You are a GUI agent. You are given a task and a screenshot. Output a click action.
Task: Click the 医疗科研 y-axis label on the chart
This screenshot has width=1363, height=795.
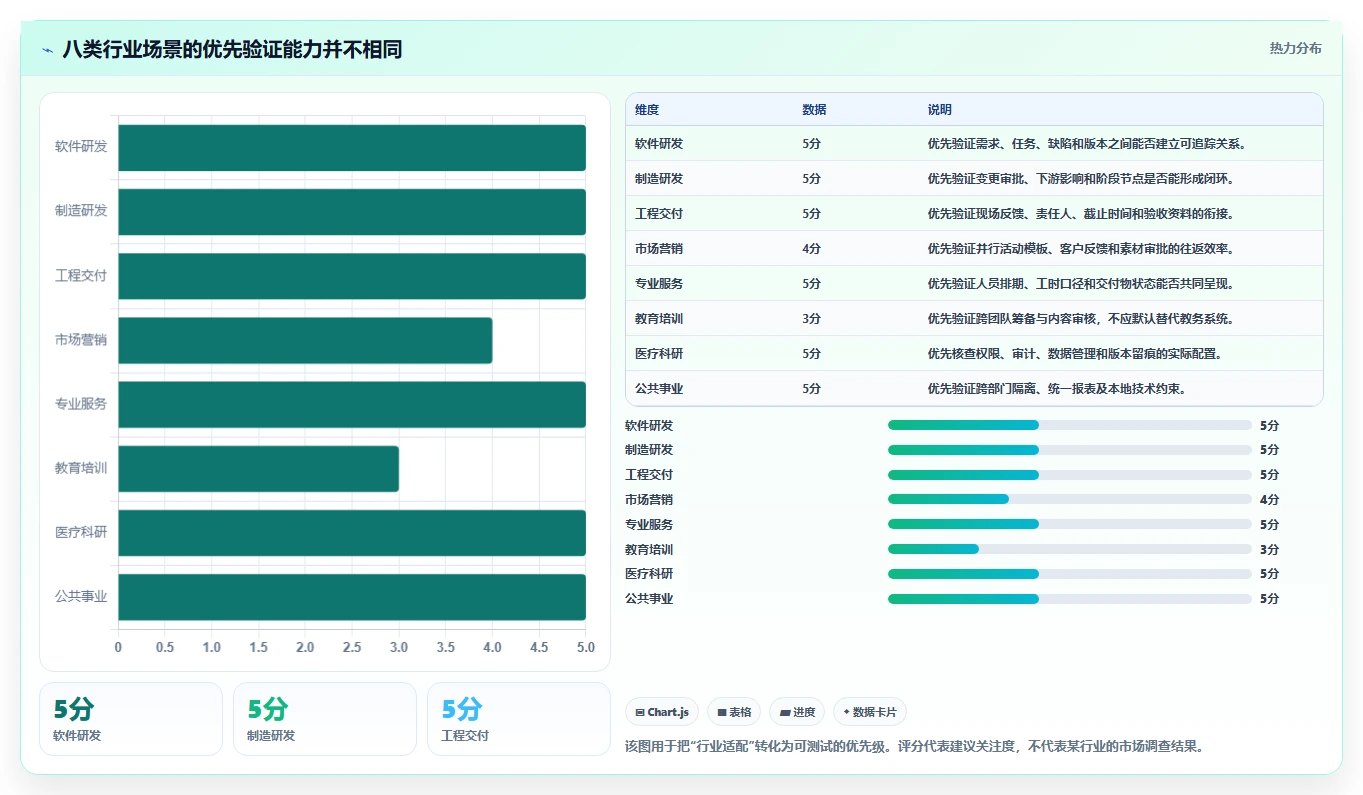pyautogui.click(x=81, y=532)
